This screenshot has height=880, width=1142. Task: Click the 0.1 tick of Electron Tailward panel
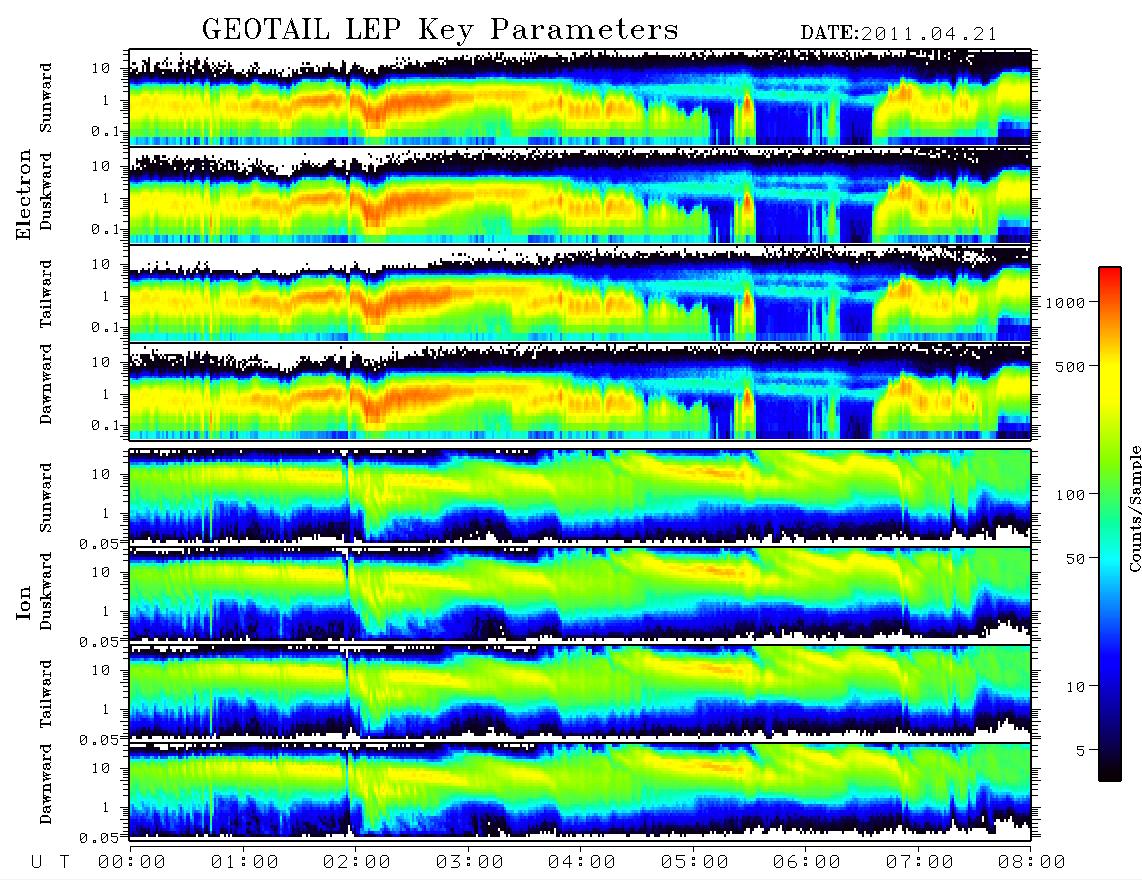pyautogui.click(x=107, y=328)
